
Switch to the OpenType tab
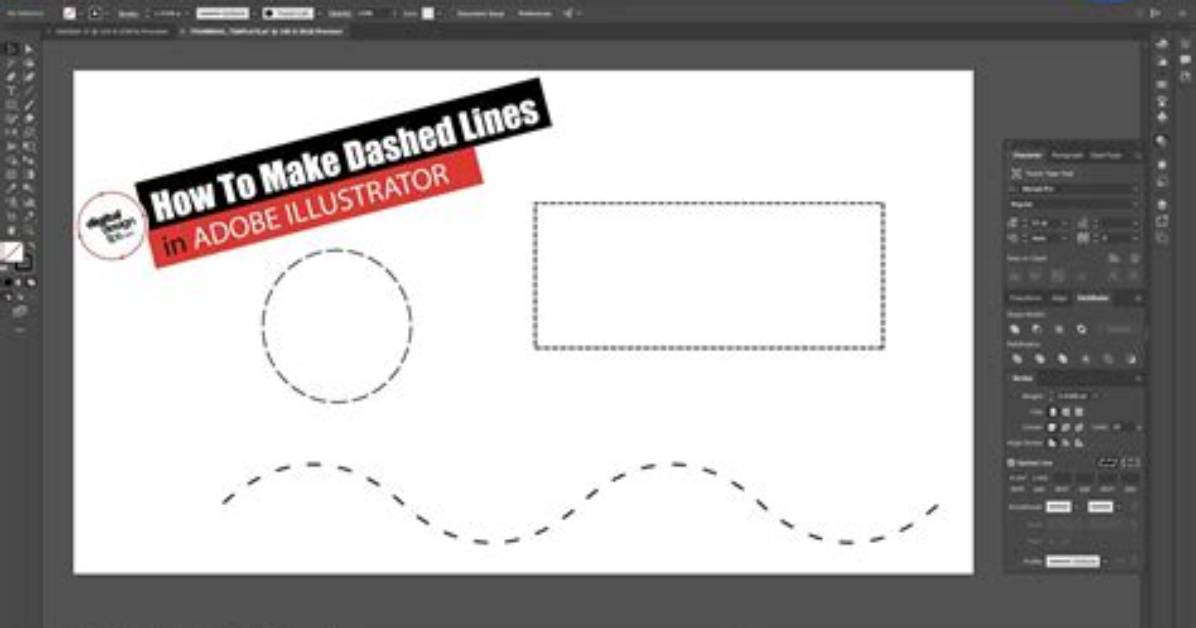pyautogui.click(x=1105, y=155)
